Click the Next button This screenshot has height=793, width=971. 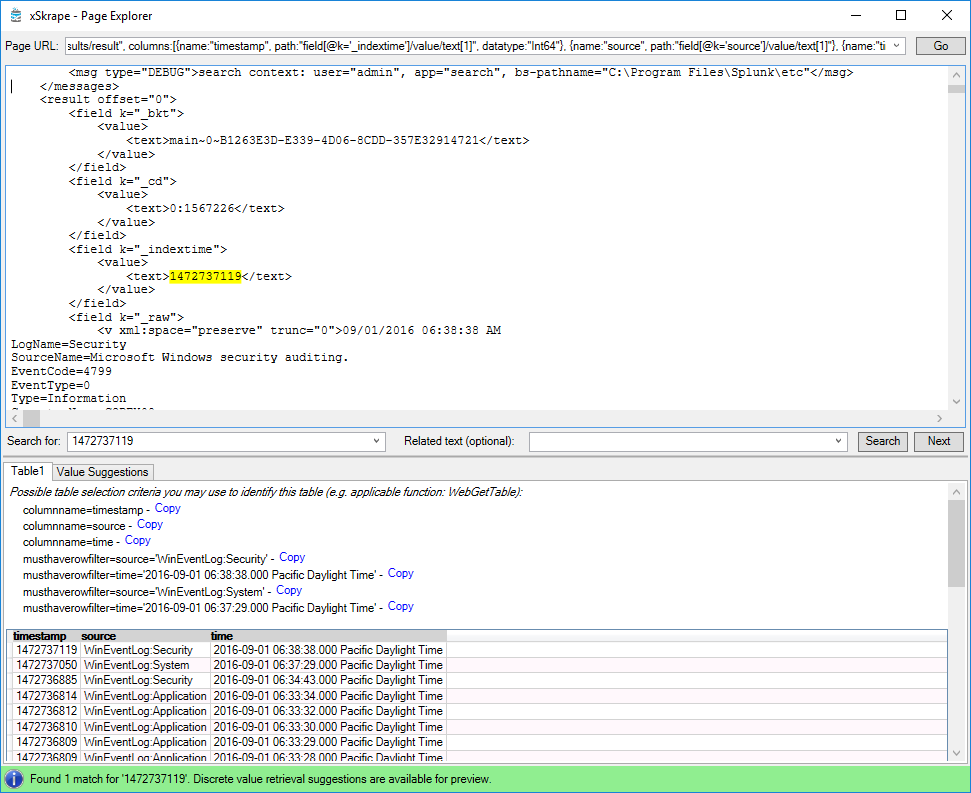coord(939,441)
